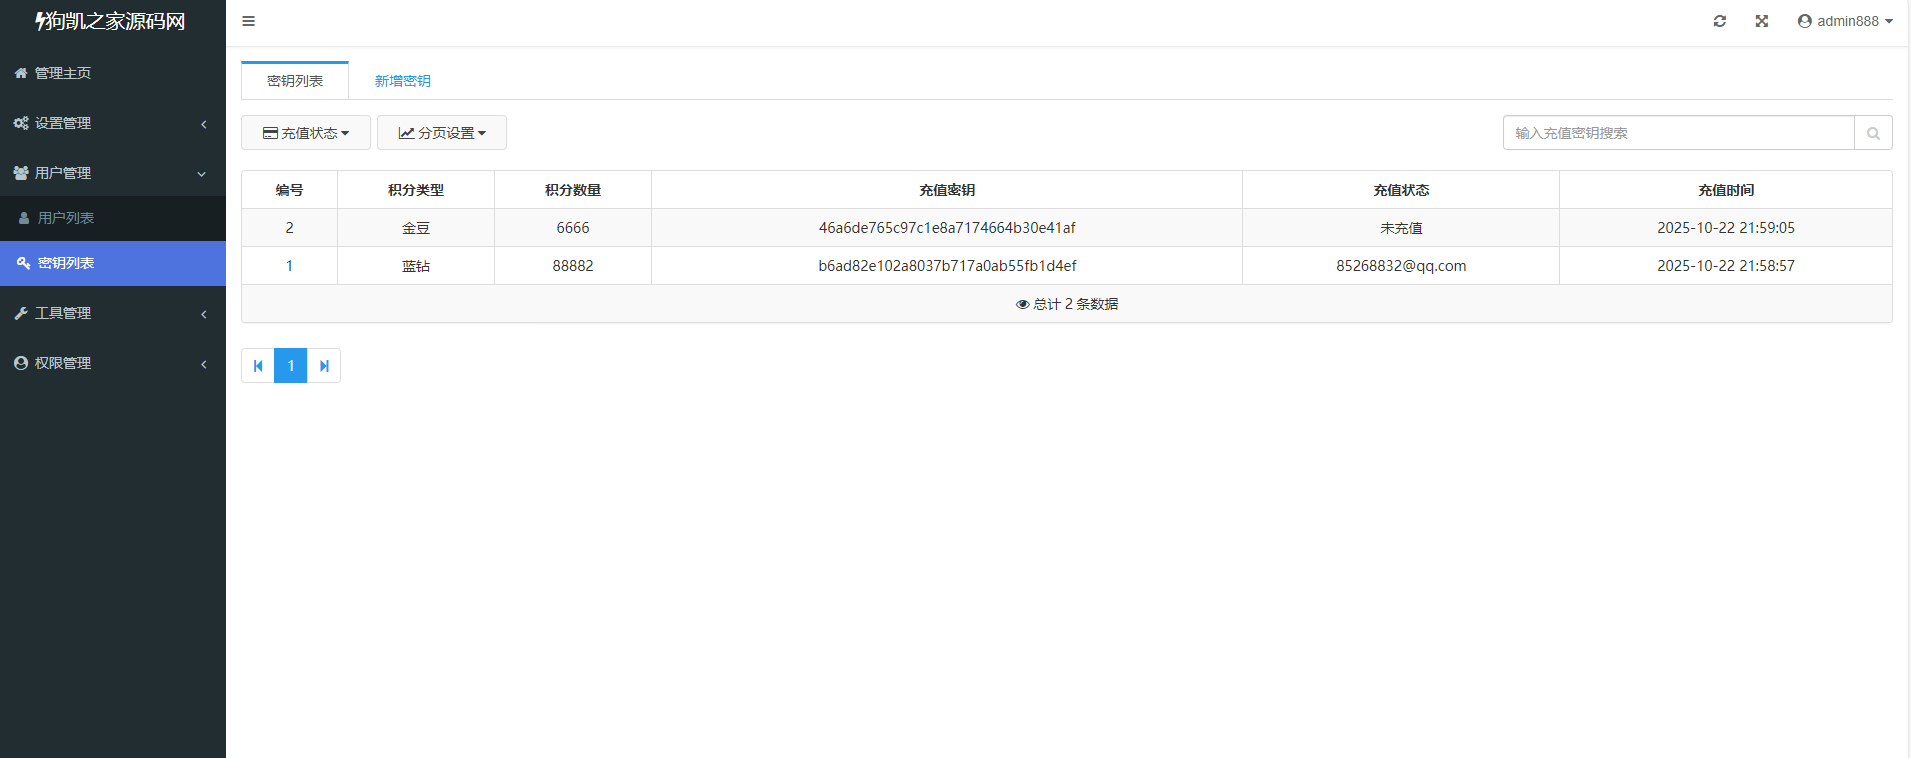This screenshot has height=758, width=1911.
Task: Click the time 2025-10-22 21:58:57
Action: (x=1726, y=266)
